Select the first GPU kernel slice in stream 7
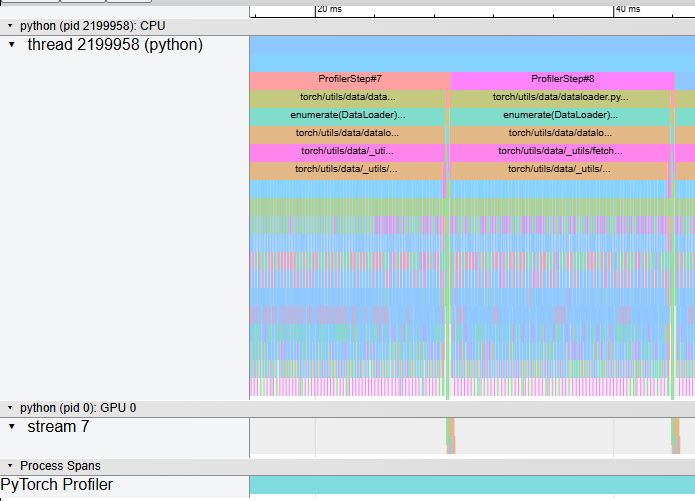 tap(449, 436)
